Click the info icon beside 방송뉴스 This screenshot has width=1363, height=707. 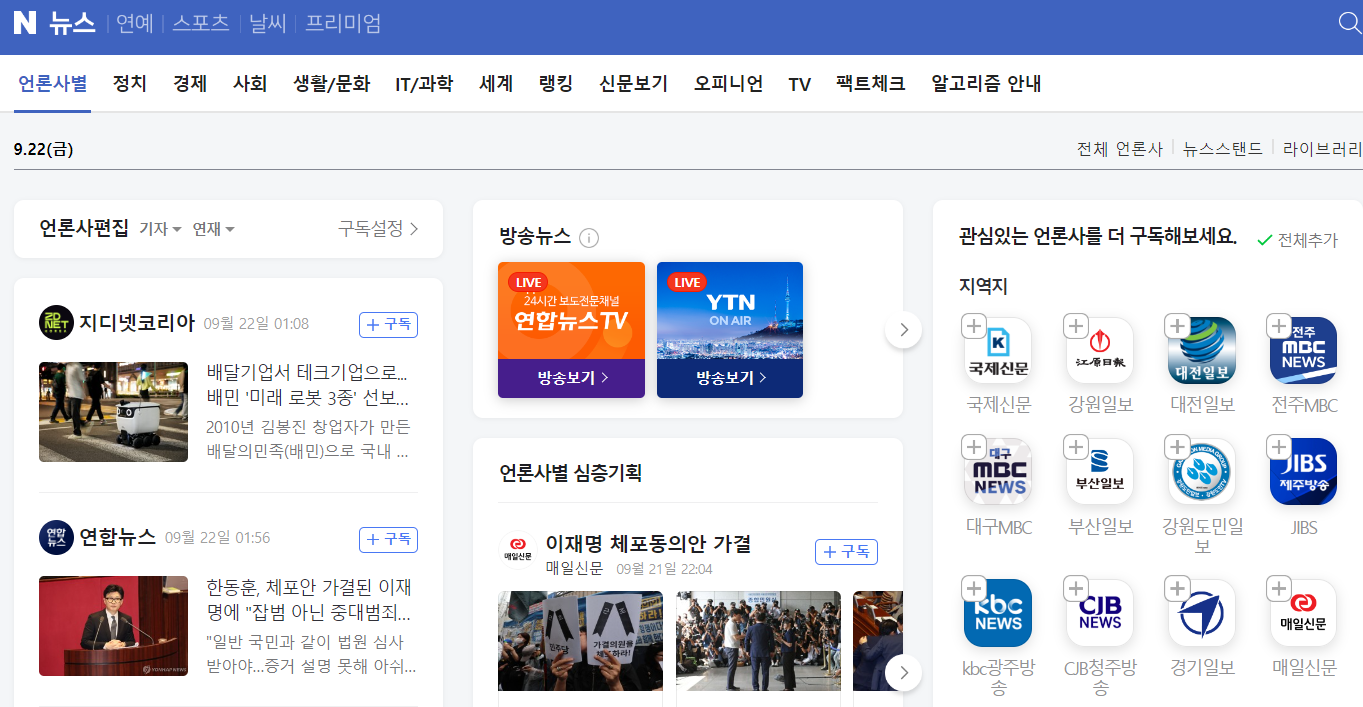(x=589, y=238)
